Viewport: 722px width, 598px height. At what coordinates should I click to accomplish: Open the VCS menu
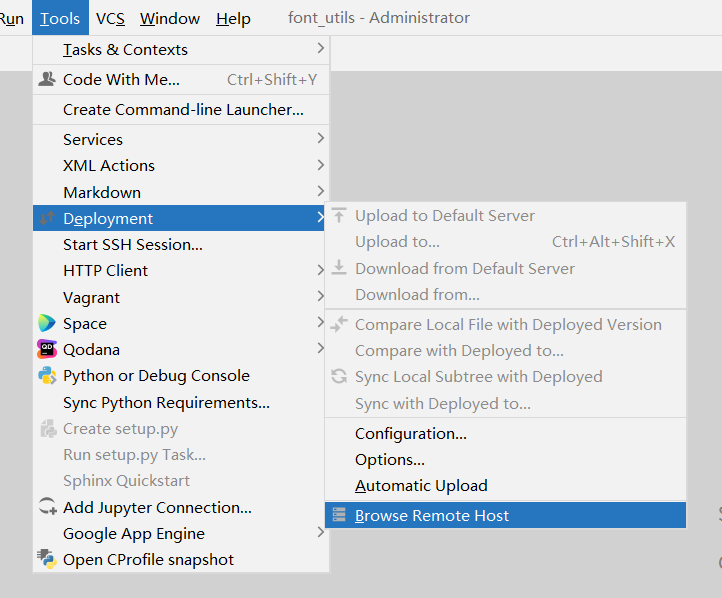(x=111, y=18)
